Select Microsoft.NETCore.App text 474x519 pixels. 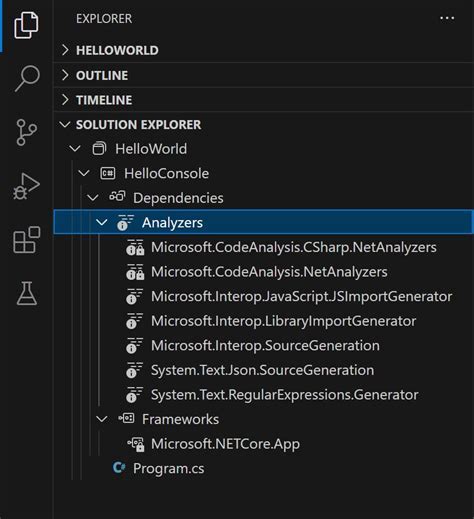coord(226,444)
